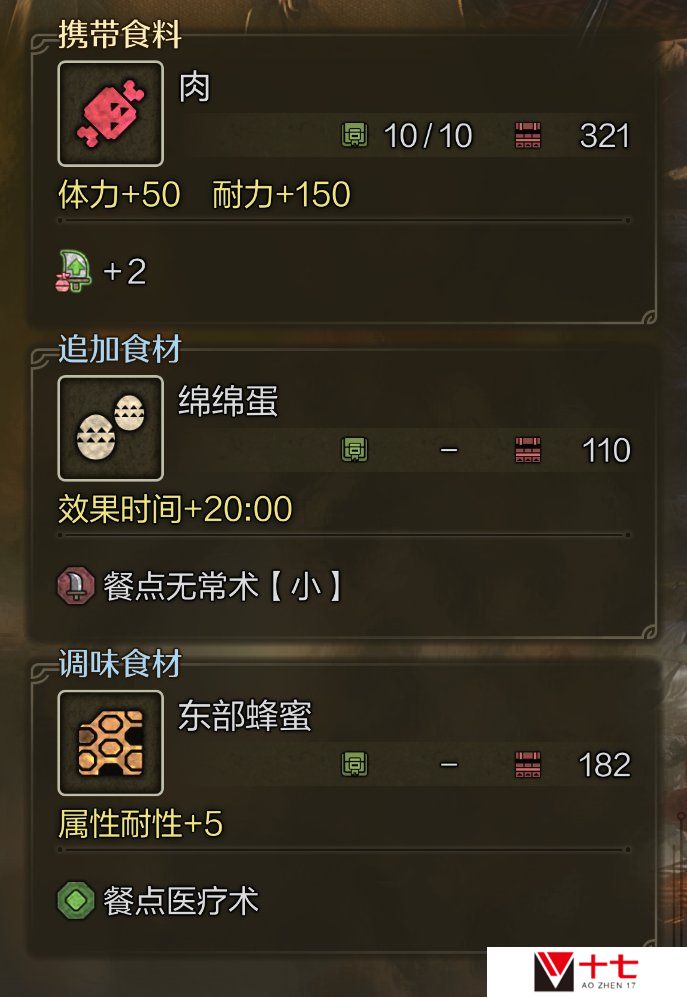Screen dimensions: 687x997
Task: Open the 携带食料 section header
Action: click(120, 34)
